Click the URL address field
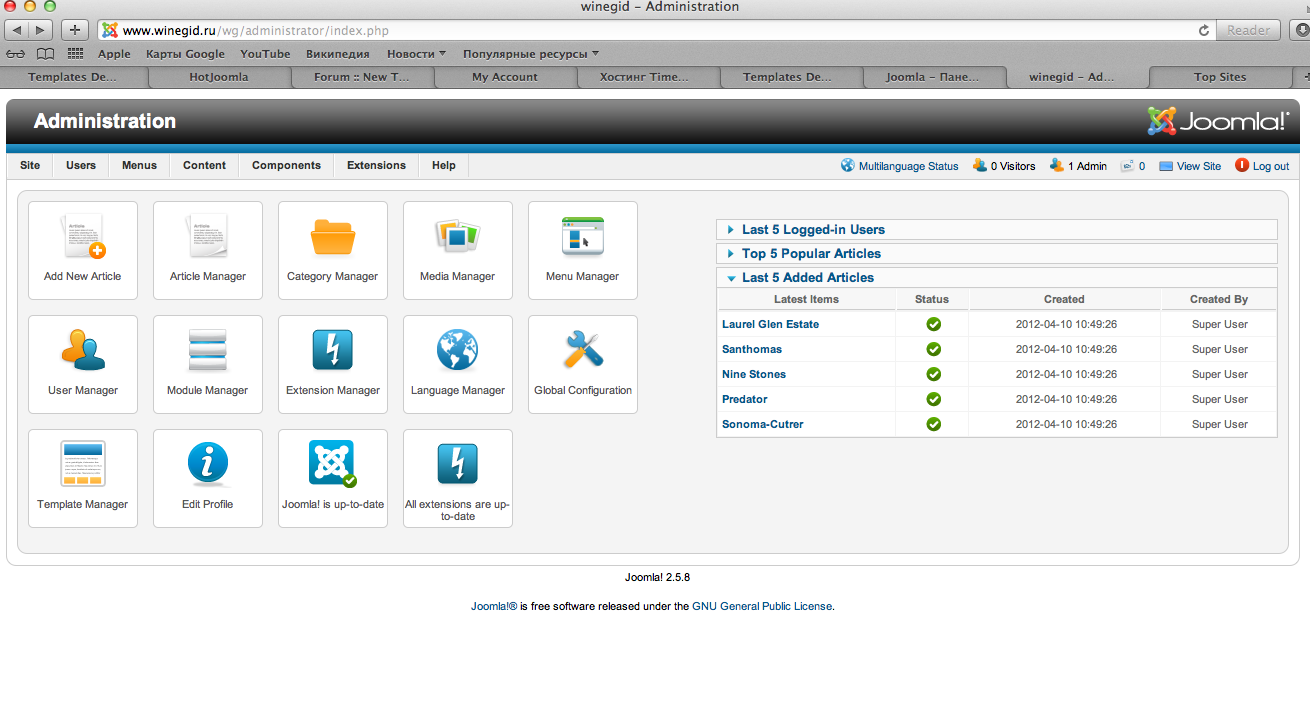The image size is (1310, 716). coord(655,31)
